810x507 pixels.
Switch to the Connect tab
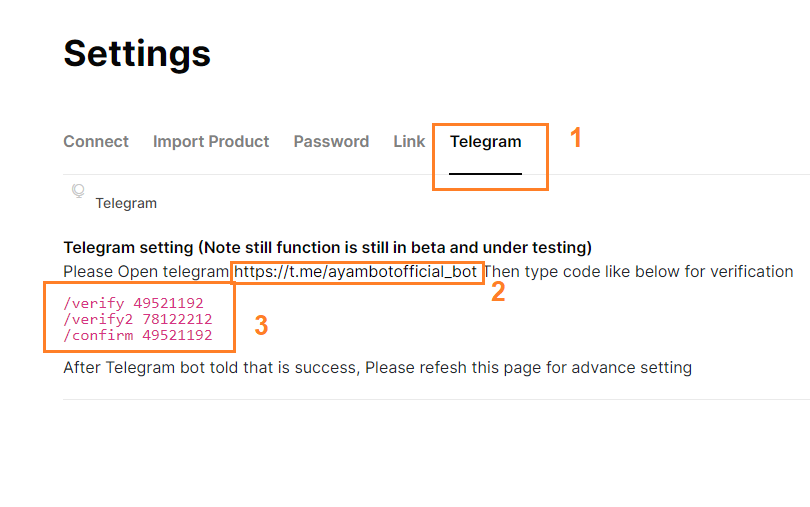(96, 142)
